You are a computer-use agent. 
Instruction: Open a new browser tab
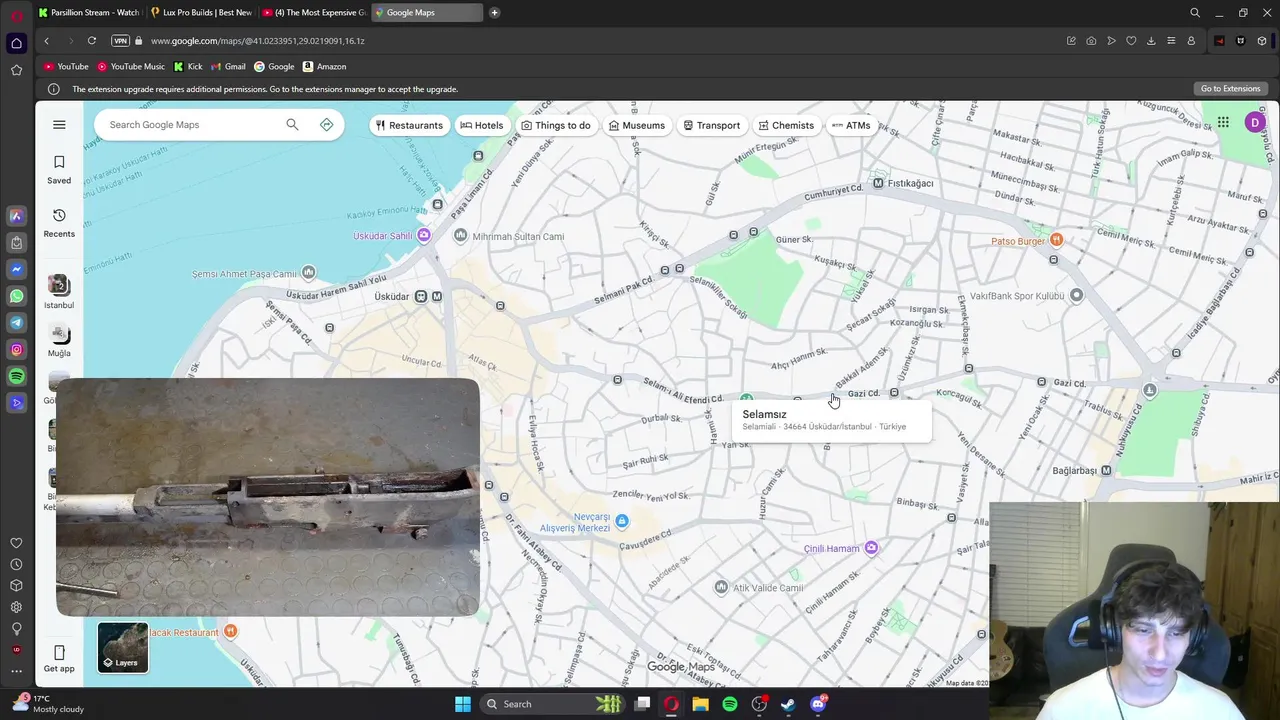point(494,13)
